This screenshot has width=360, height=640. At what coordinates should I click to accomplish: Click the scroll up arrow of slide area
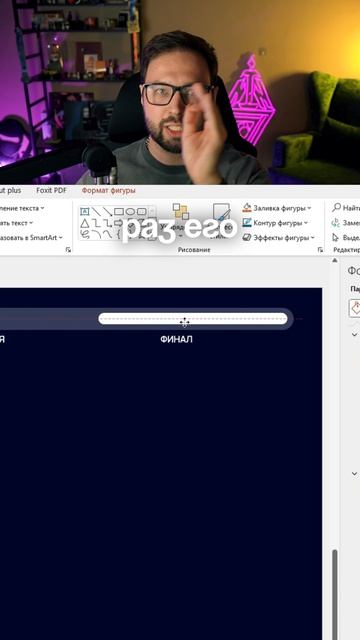[335, 260]
